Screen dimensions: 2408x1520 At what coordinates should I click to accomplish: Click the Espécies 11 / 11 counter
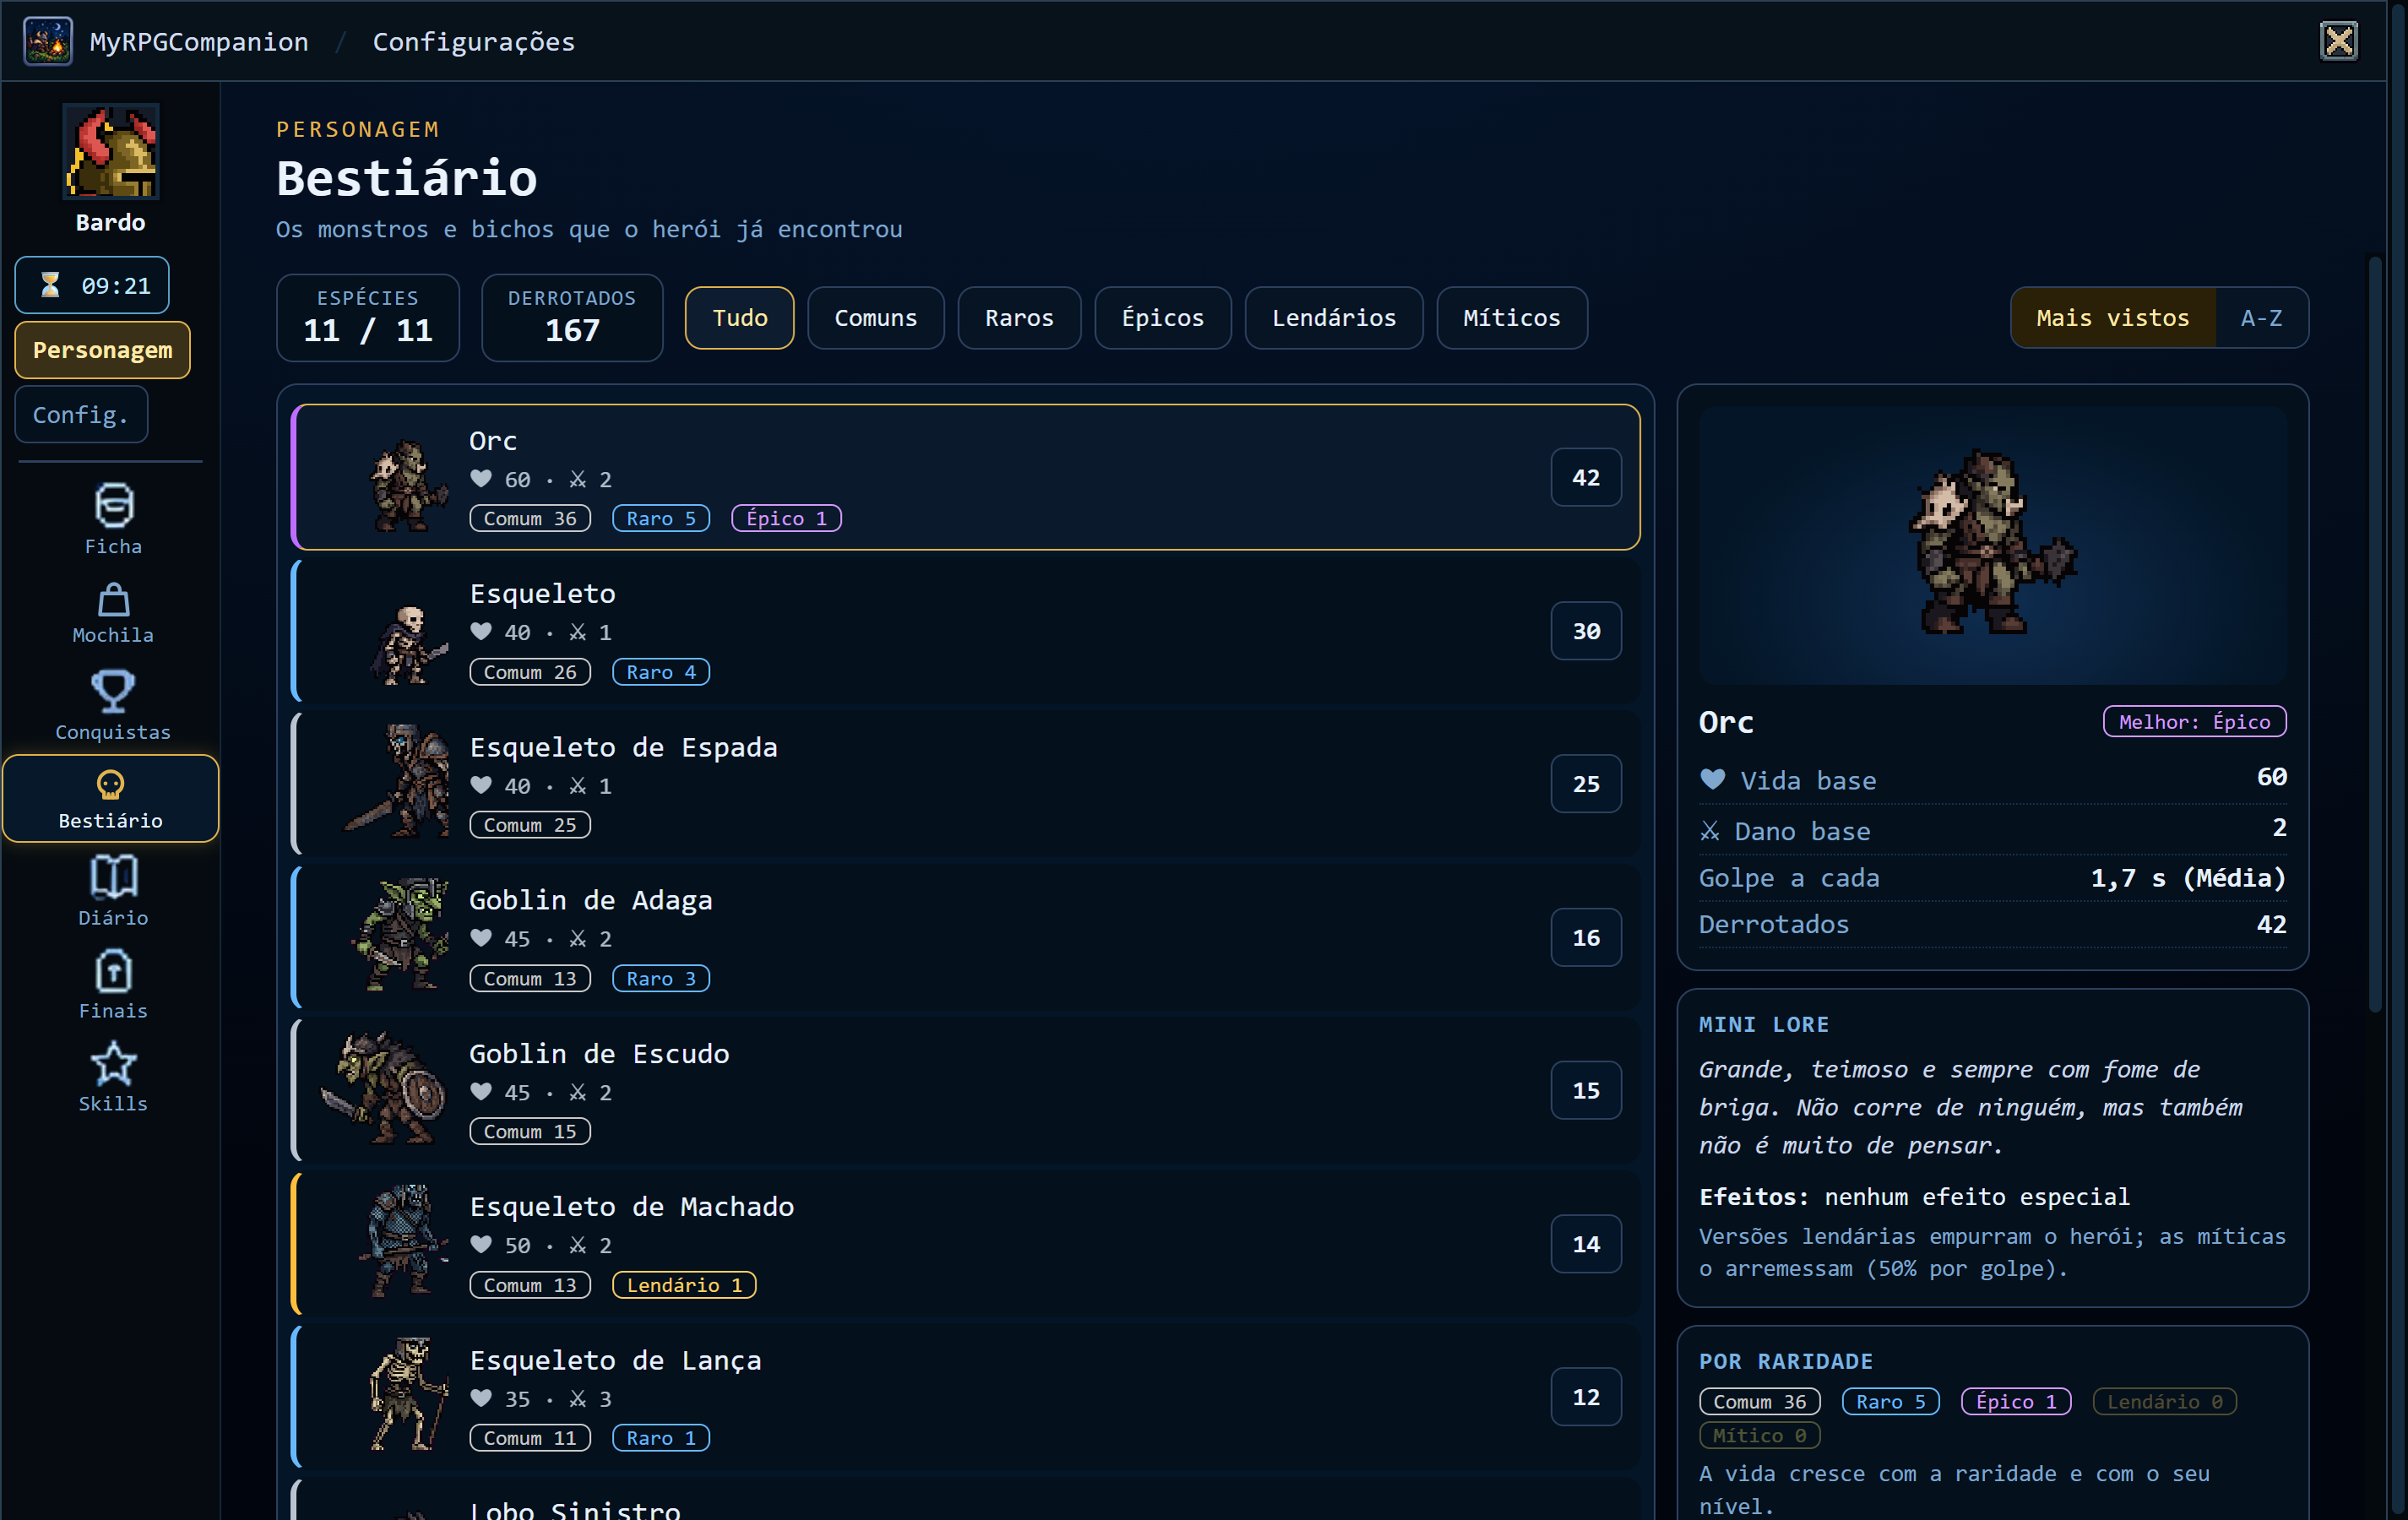pyautogui.click(x=368, y=318)
